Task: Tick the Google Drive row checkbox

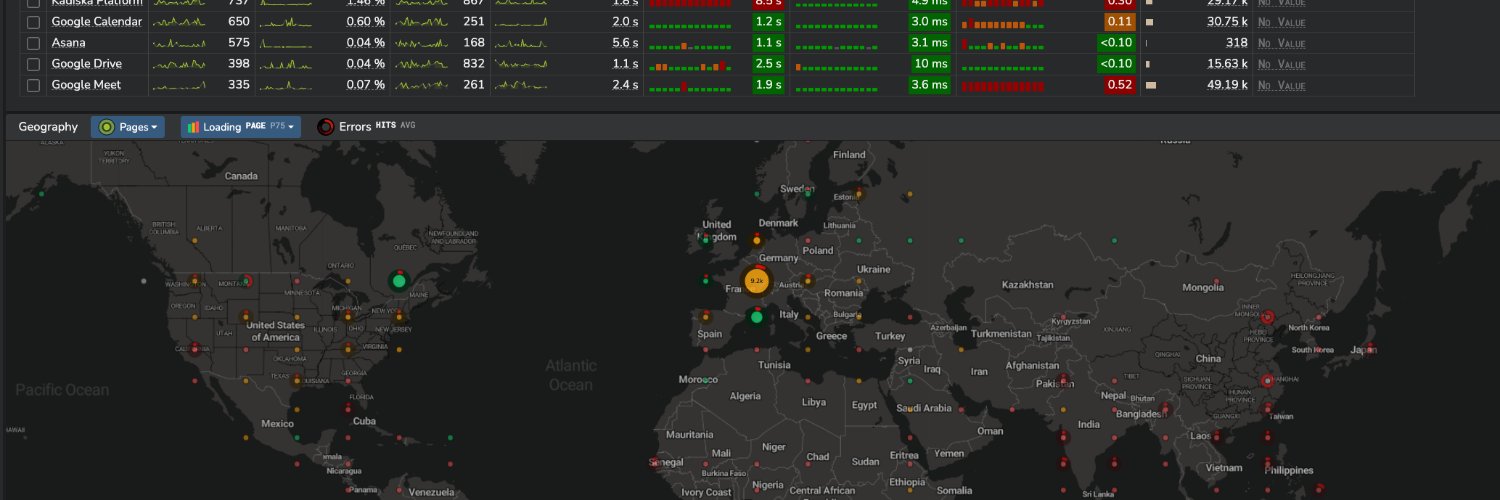Action: pos(33,64)
